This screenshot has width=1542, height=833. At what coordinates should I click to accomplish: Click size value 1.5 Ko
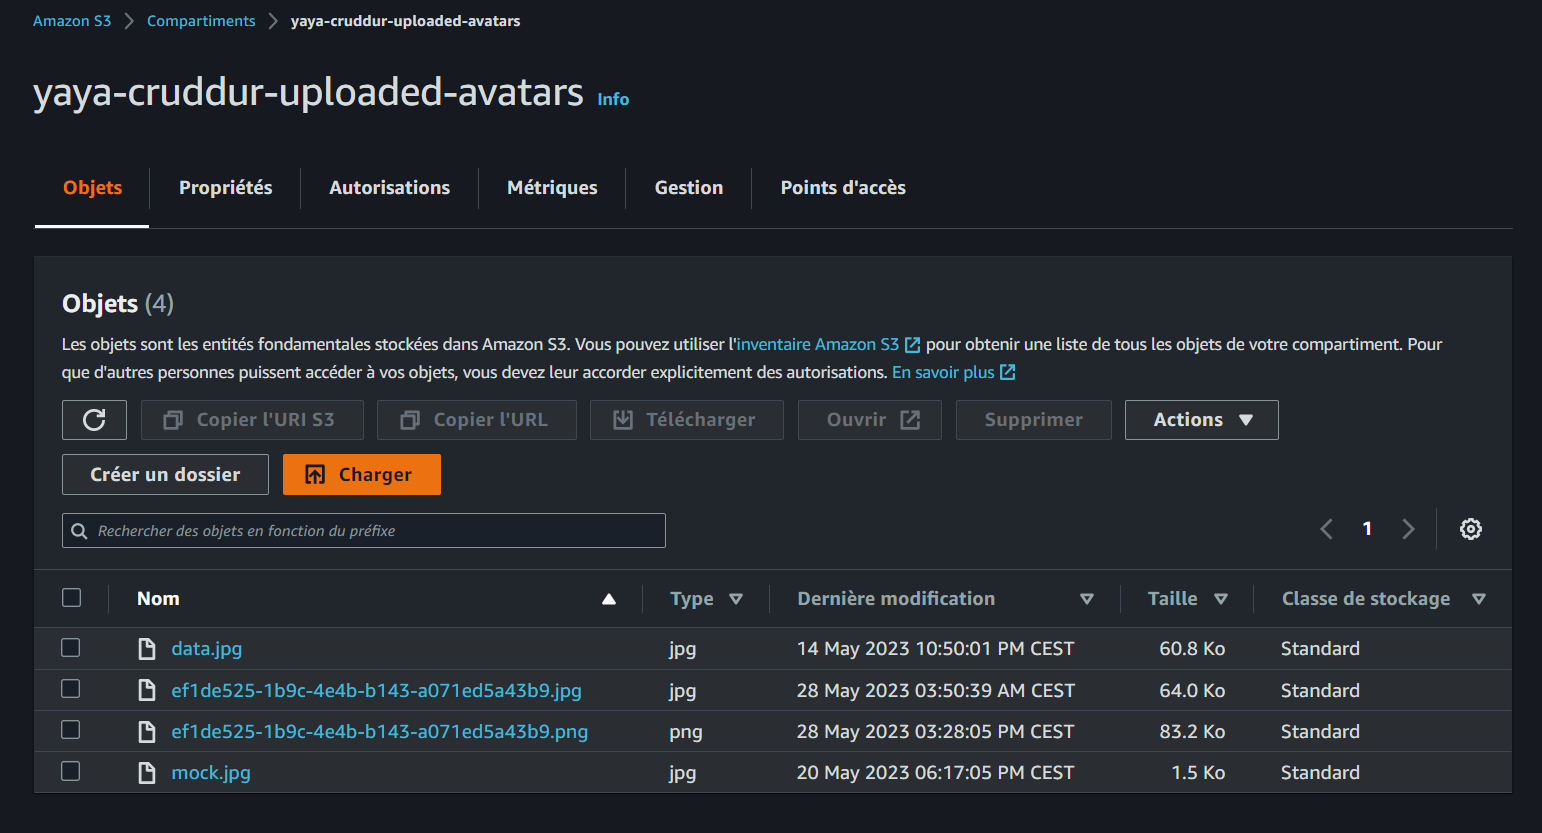[1198, 773]
